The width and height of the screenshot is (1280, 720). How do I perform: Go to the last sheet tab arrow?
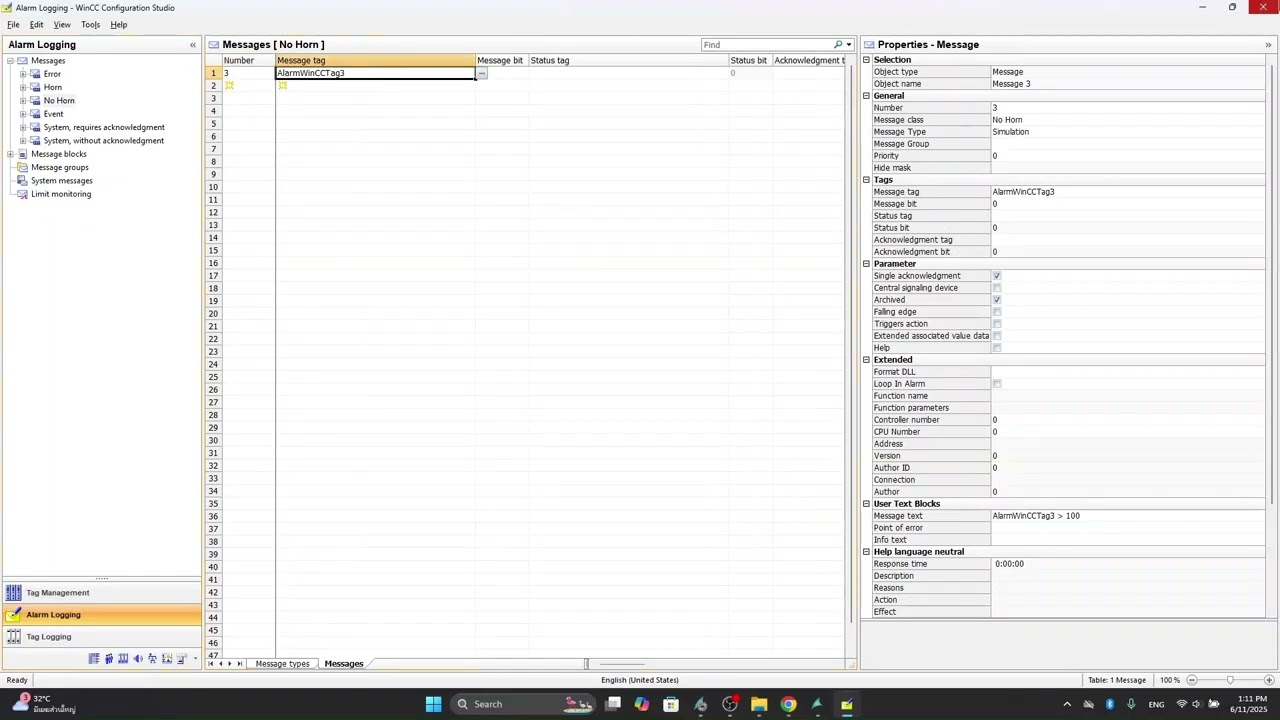[239, 664]
